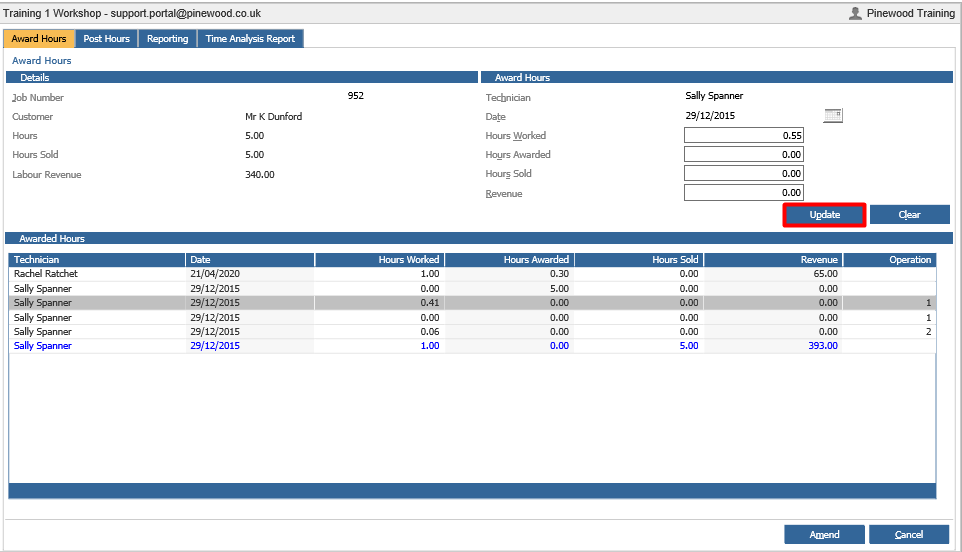The width and height of the screenshot is (962, 552).
Task: Click the Operation column header
Action: click(890, 260)
